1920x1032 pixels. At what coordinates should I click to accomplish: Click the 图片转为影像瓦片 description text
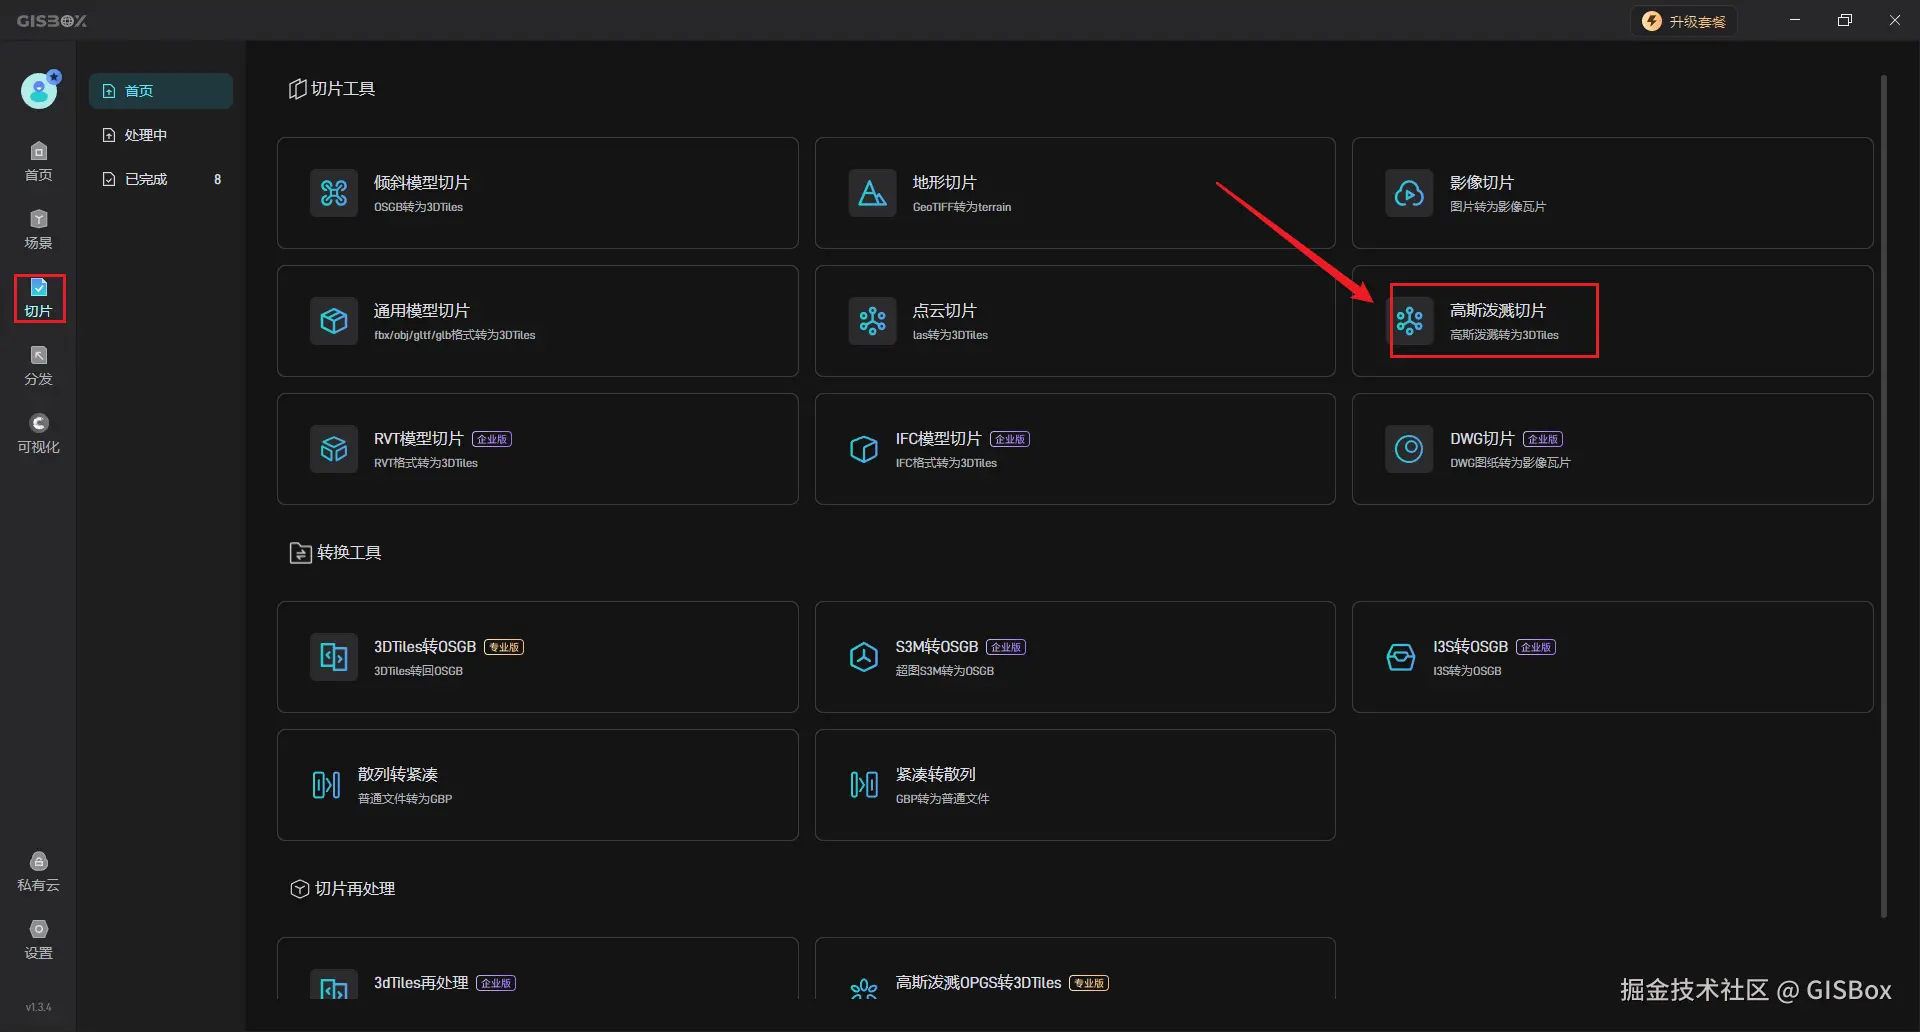coord(1498,207)
